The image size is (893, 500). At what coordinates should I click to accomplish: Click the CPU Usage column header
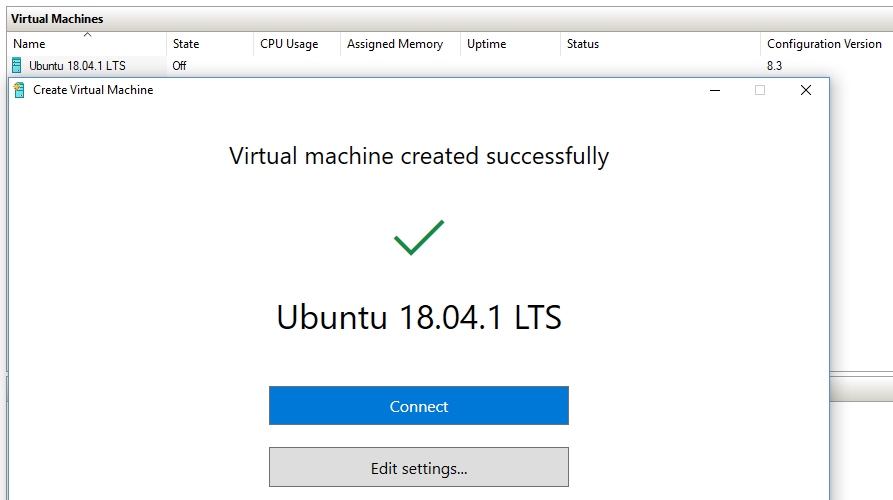click(x=289, y=44)
